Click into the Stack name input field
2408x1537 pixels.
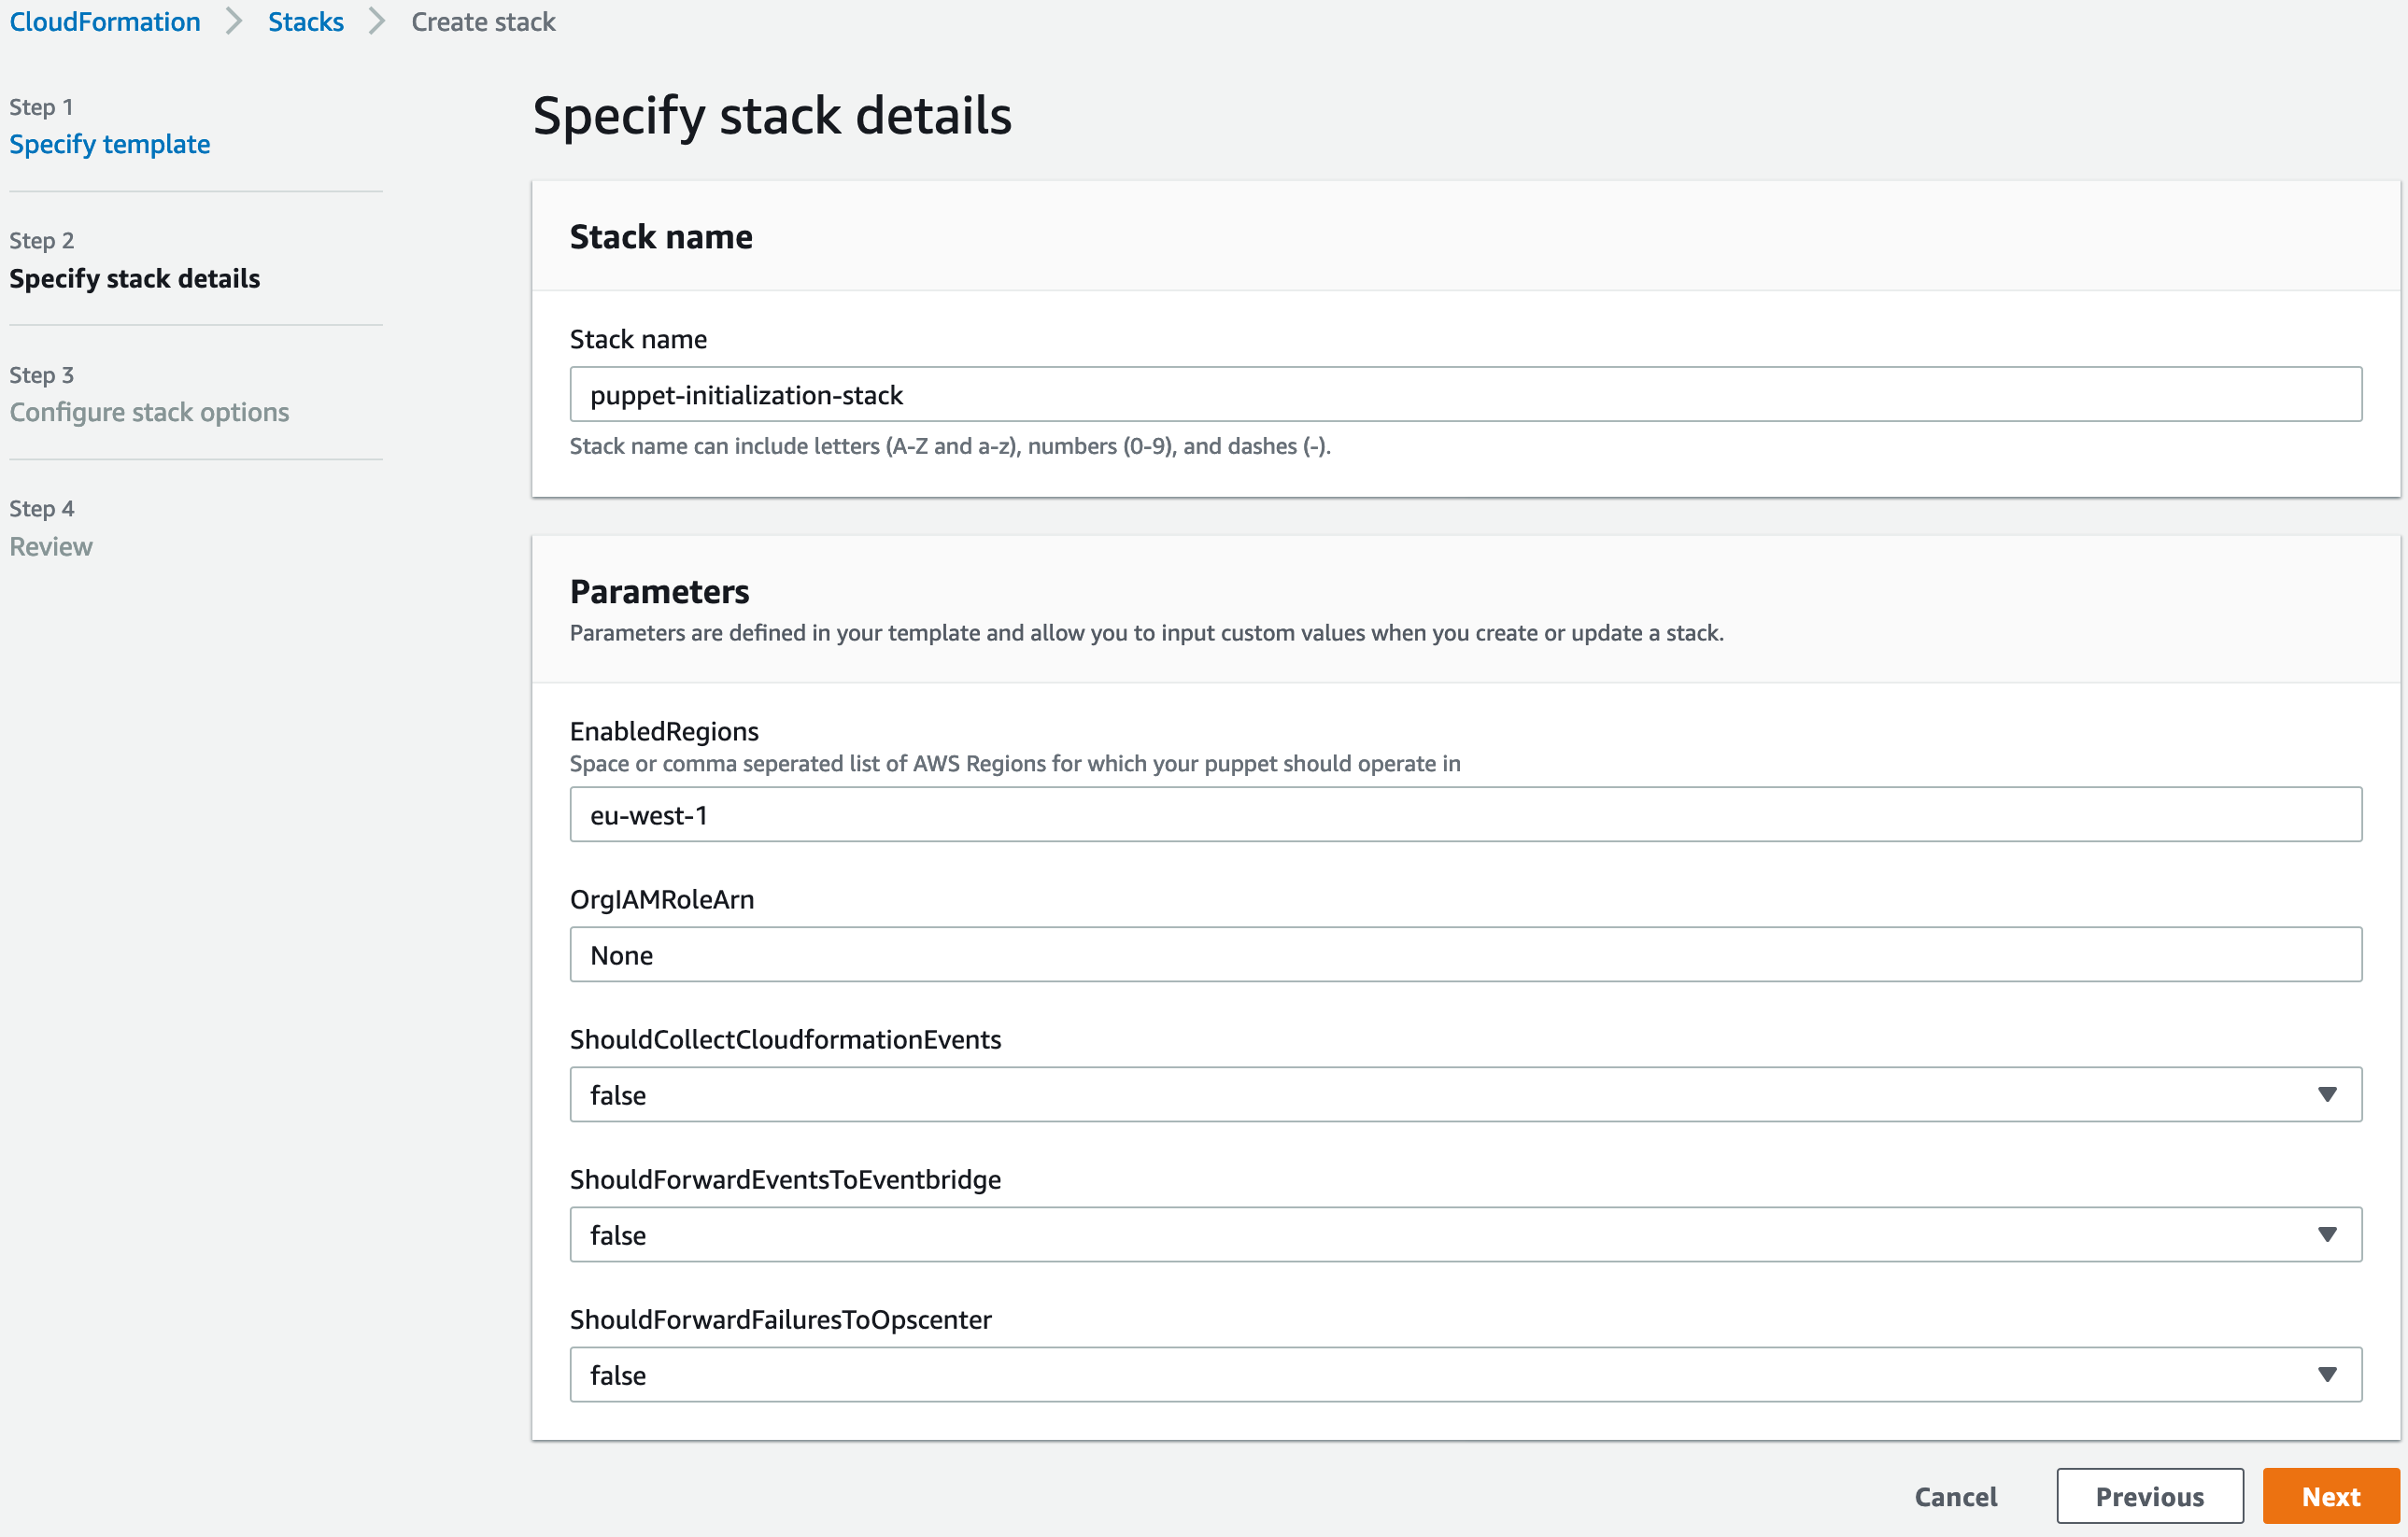[1465, 394]
